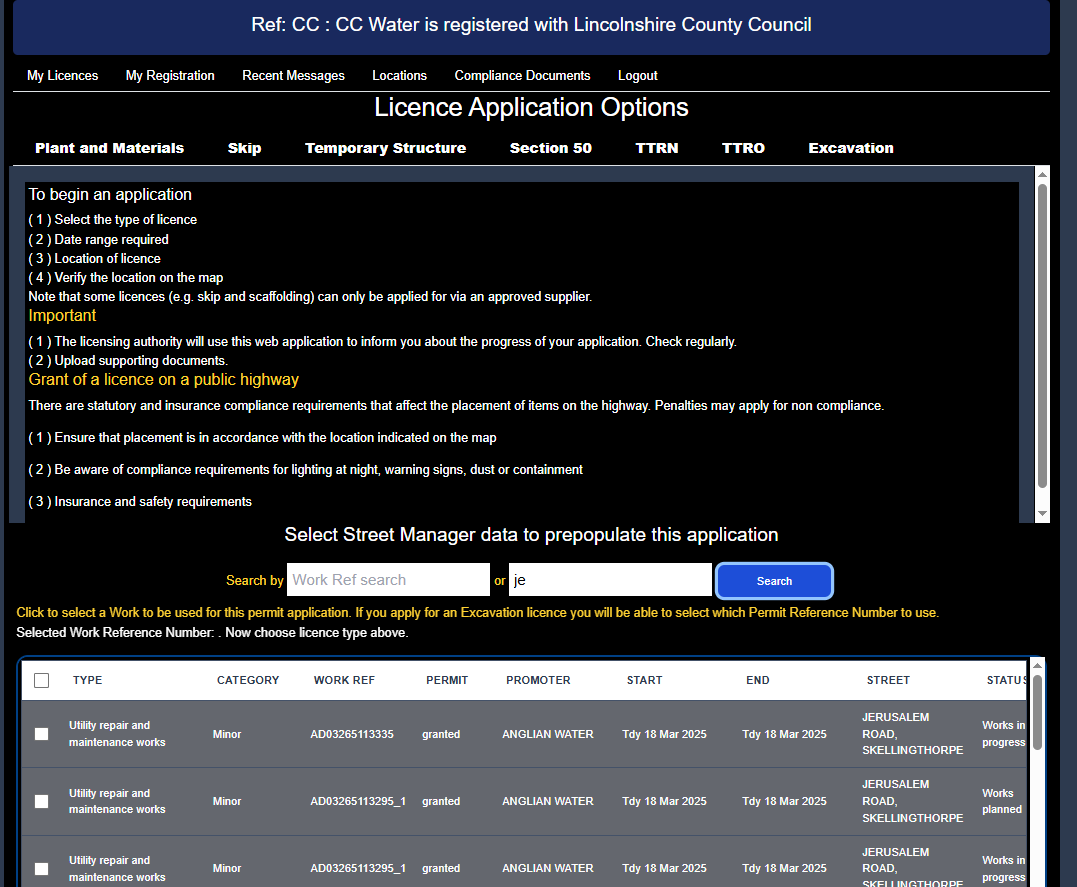Tick the select-all checkbox in table header
Screen dimensions: 1077x887
41,680
